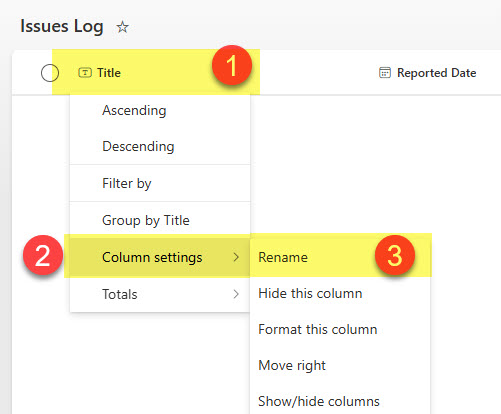Click the Title column text-type icon

click(x=85, y=72)
